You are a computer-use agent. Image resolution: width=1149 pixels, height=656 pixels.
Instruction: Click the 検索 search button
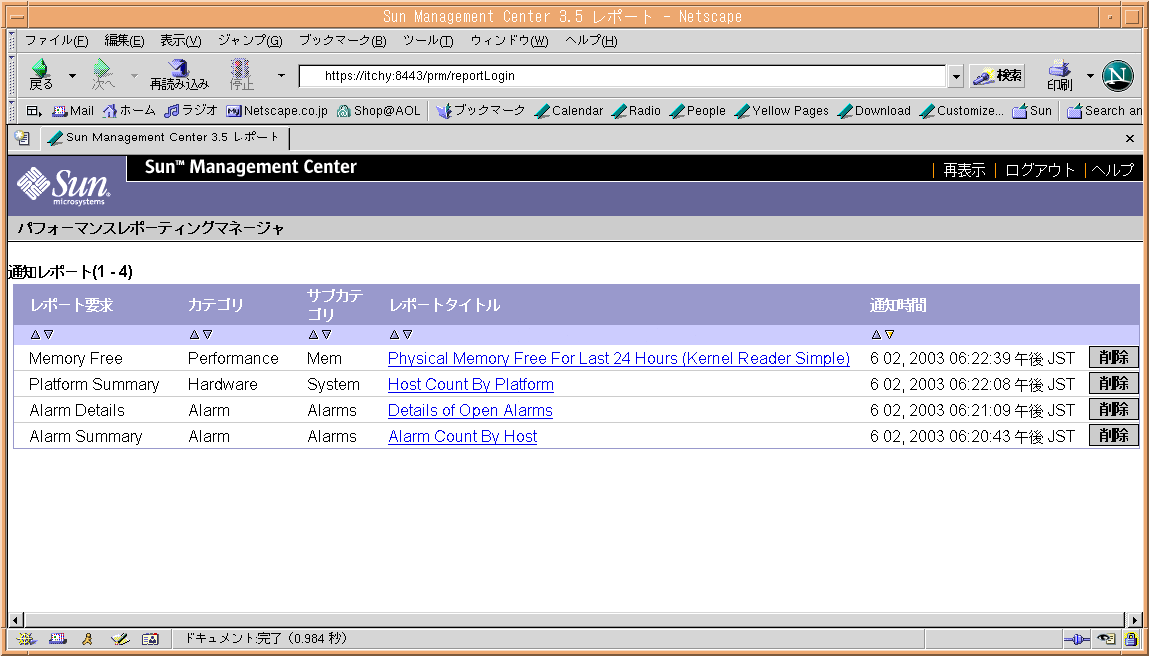tap(997, 75)
